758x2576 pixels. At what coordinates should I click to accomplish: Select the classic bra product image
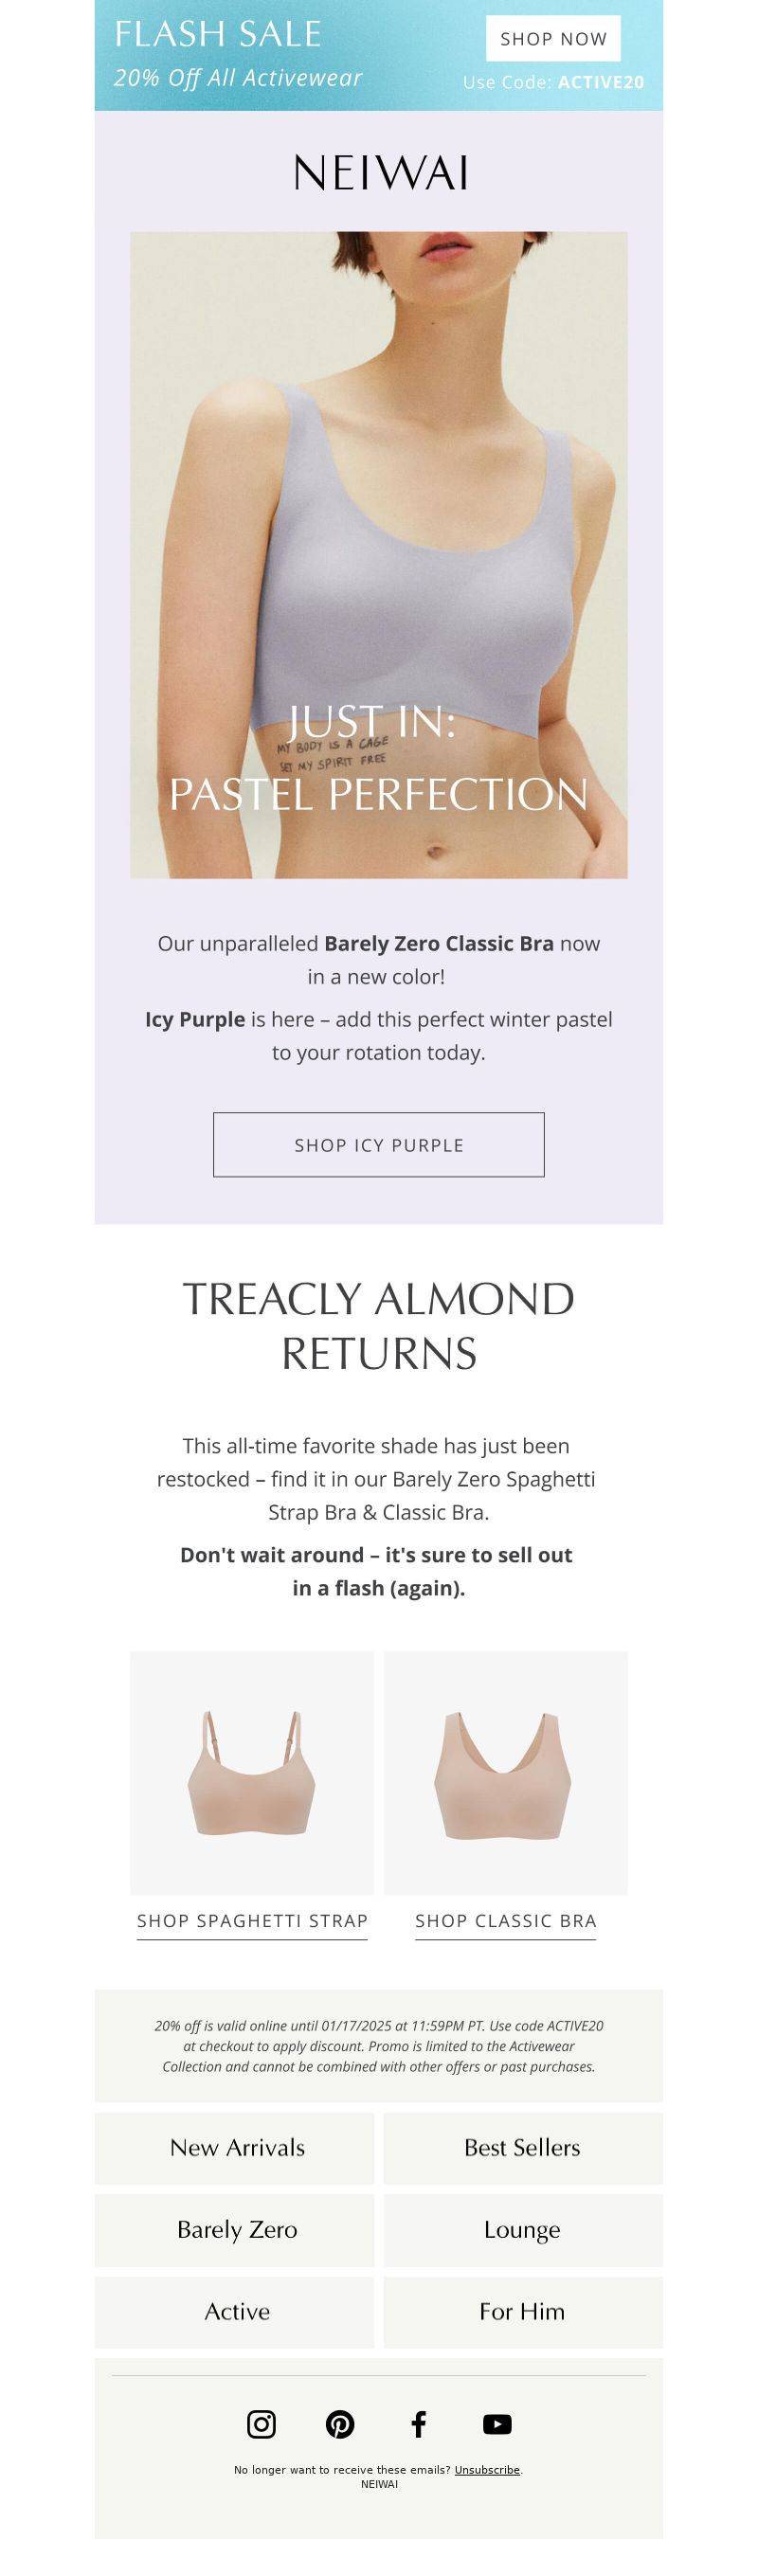(x=506, y=1772)
